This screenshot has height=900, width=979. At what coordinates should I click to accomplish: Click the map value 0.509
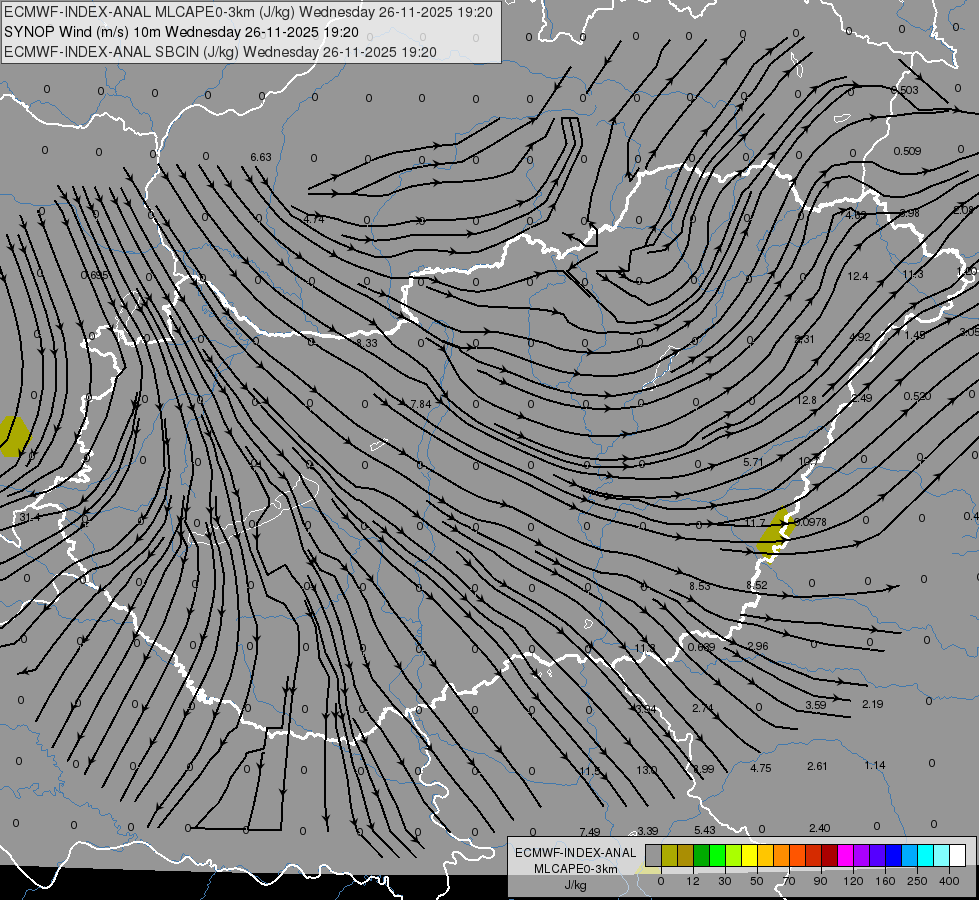[x=907, y=151]
